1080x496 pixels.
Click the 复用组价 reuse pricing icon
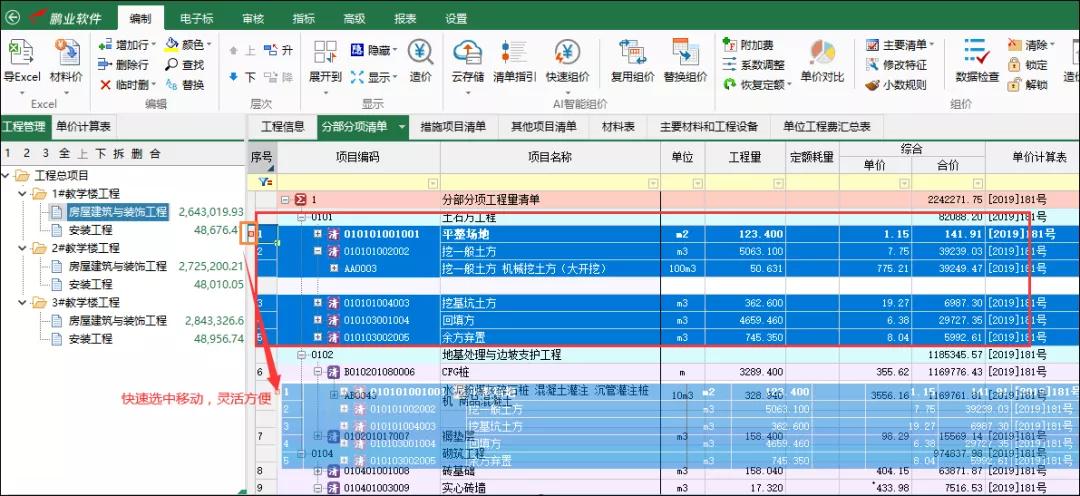(632, 55)
